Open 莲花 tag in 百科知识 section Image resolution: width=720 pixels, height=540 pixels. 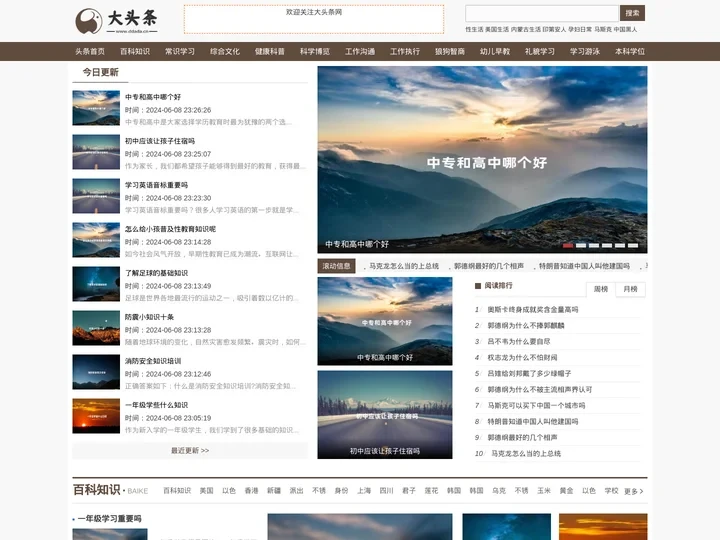click(x=431, y=491)
